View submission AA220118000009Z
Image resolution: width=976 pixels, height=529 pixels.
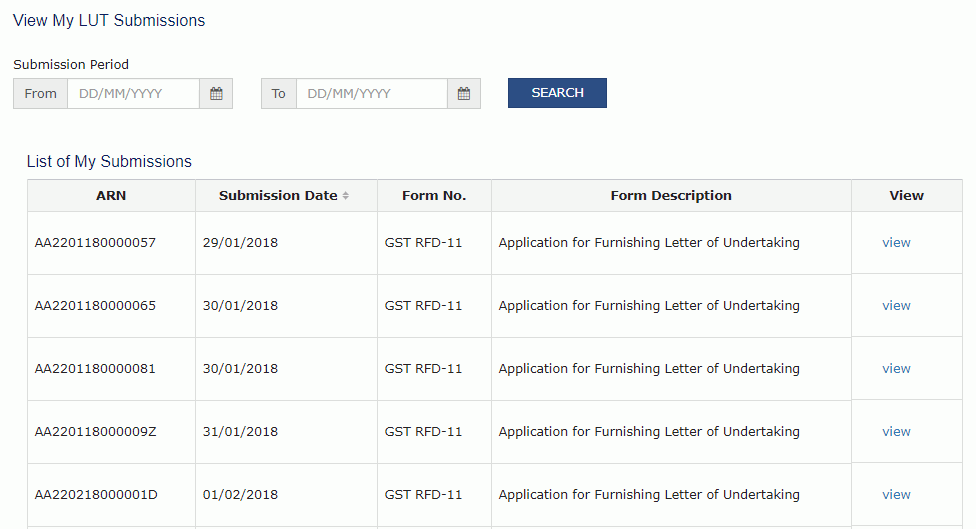click(x=896, y=431)
